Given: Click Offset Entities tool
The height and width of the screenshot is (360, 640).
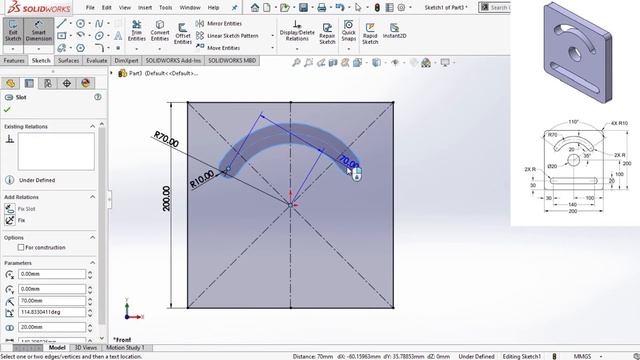Looking at the screenshot, I should pyautogui.click(x=182, y=33).
